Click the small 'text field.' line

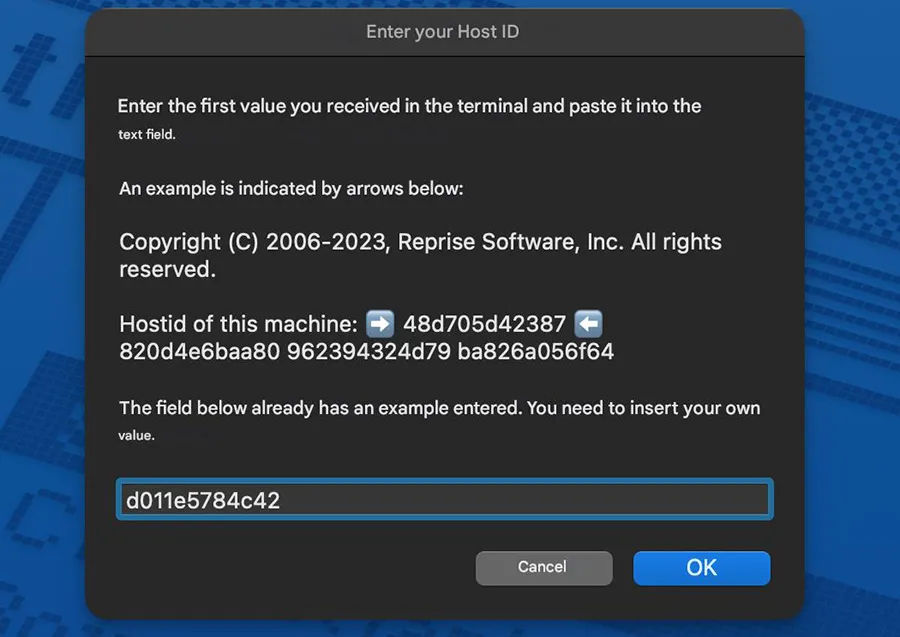tap(147, 134)
